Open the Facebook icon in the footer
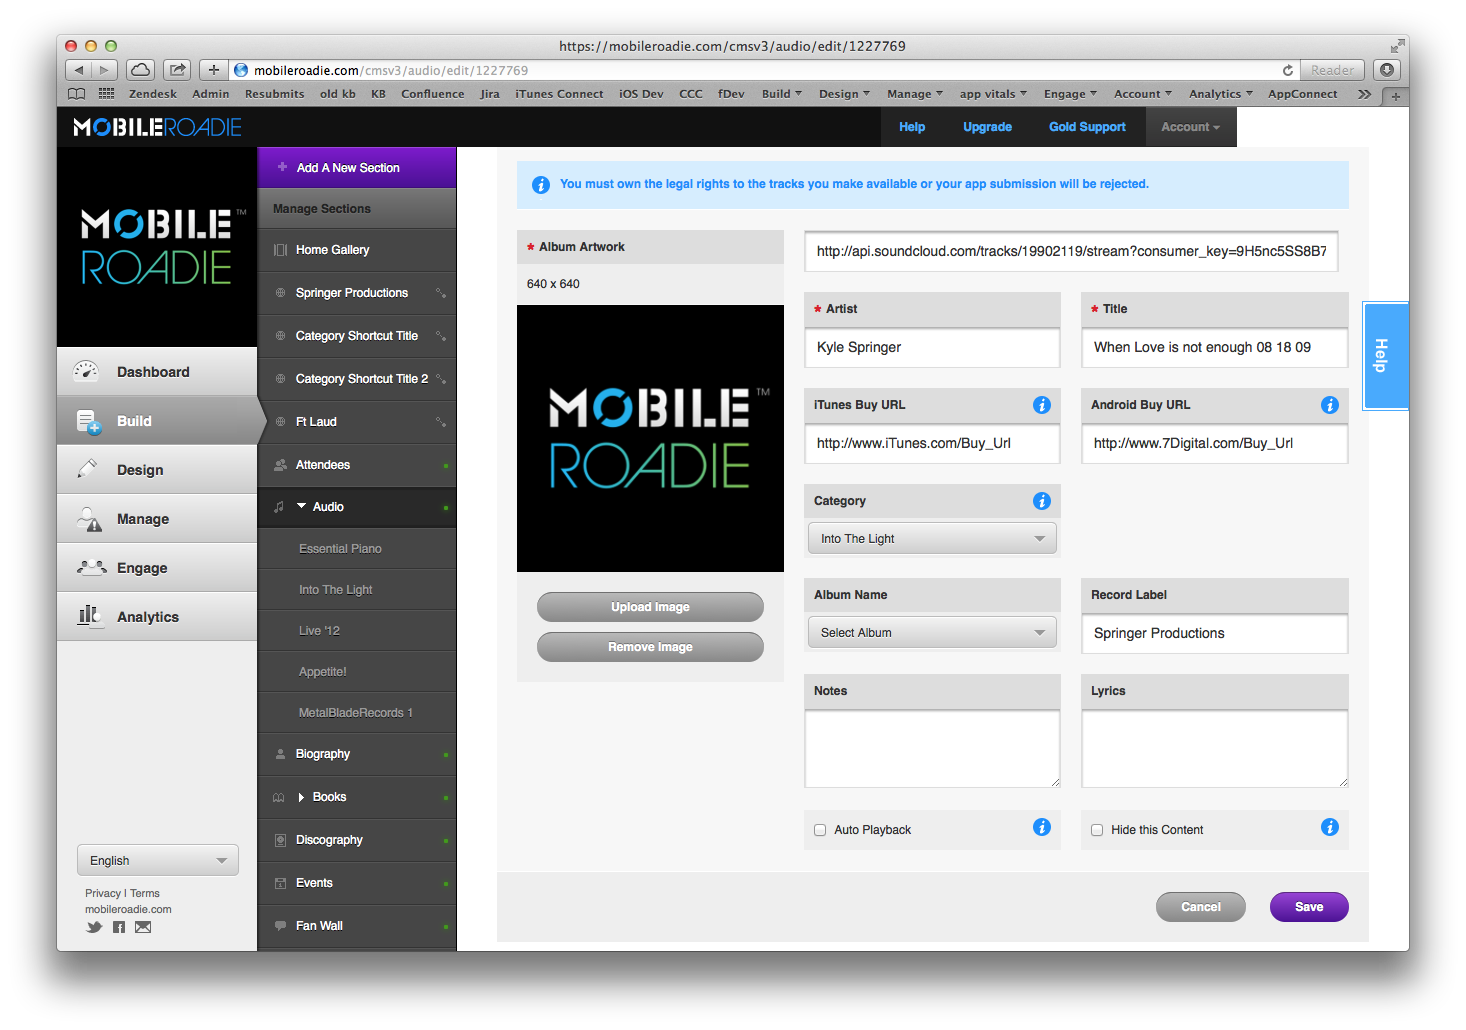Screen dimensions: 1466x1030 [x=119, y=927]
